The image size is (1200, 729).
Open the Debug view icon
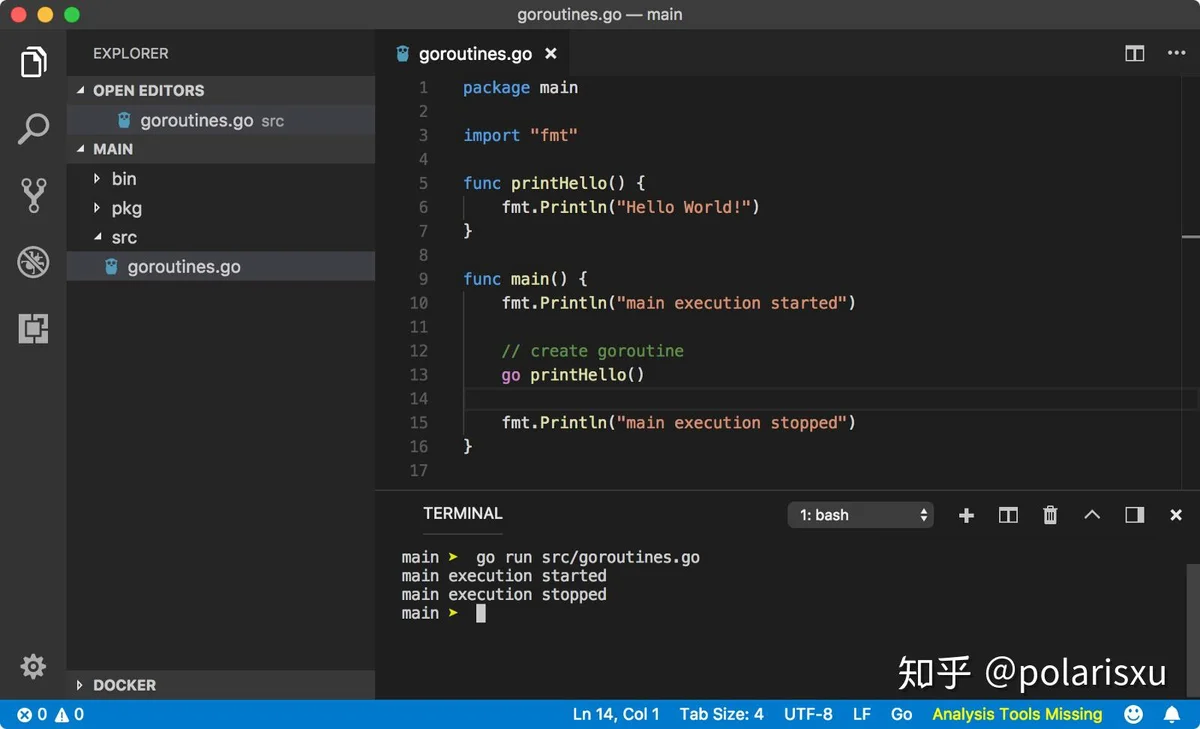(x=33, y=262)
